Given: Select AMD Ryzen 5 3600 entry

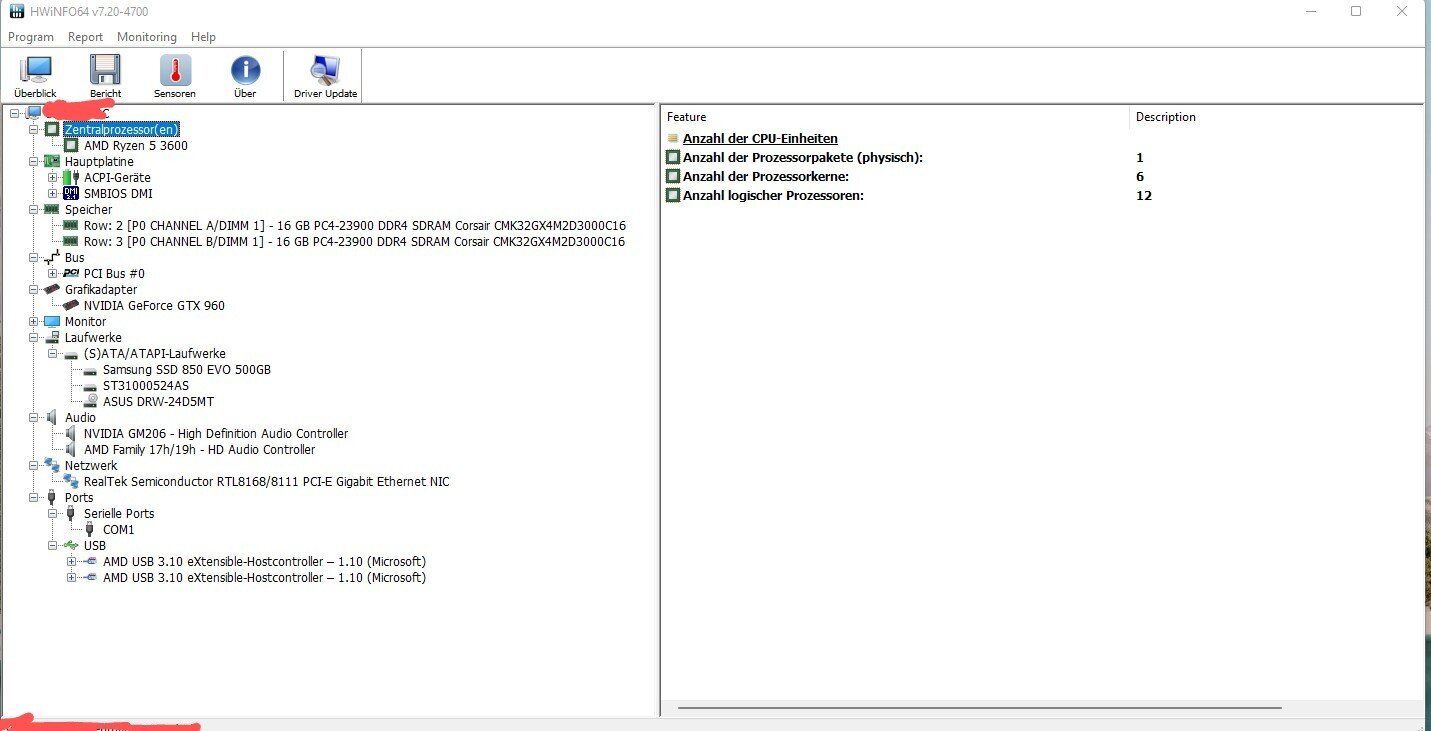Looking at the screenshot, I should [x=136, y=146].
